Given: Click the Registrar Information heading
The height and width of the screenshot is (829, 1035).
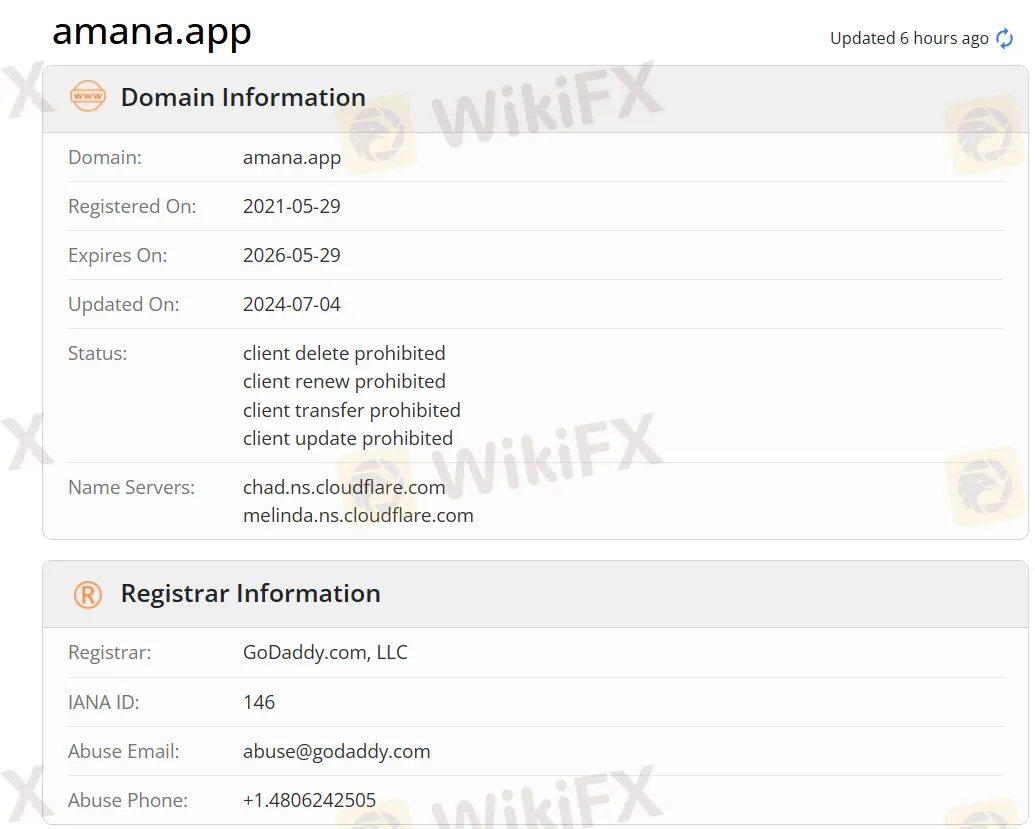Looking at the screenshot, I should coord(250,593).
